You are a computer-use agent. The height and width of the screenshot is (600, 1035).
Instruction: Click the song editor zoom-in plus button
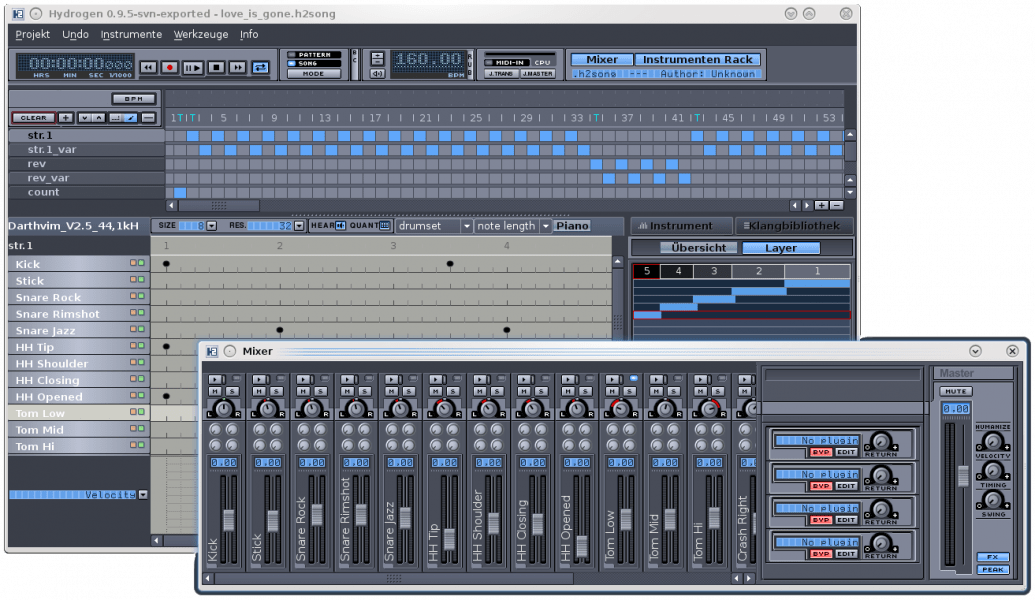[x=821, y=205]
